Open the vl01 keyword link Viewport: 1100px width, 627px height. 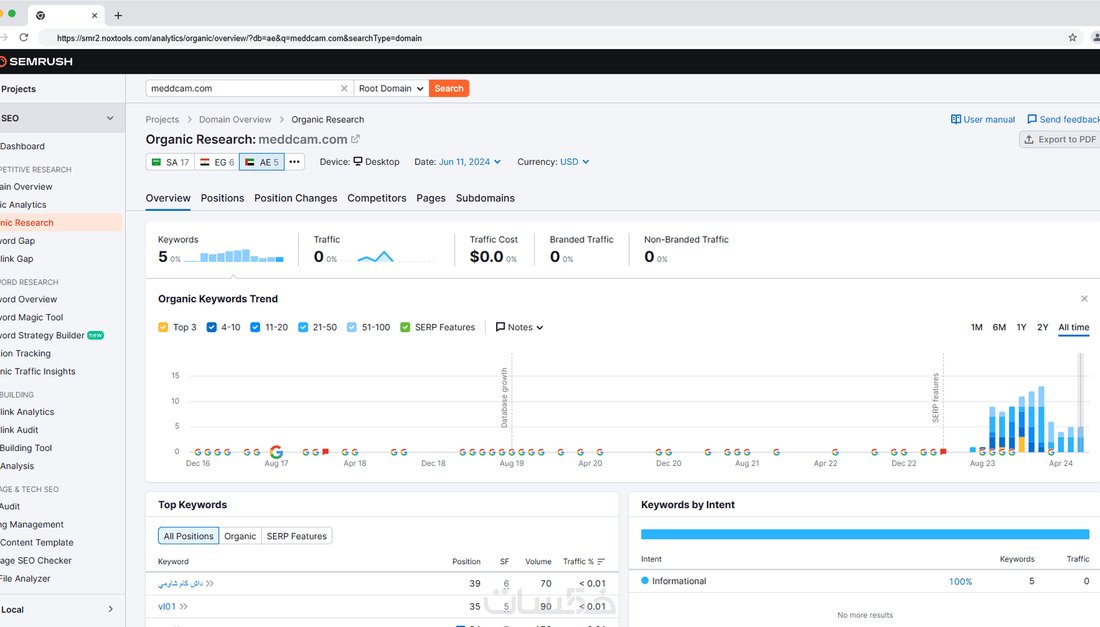click(x=167, y=607)
